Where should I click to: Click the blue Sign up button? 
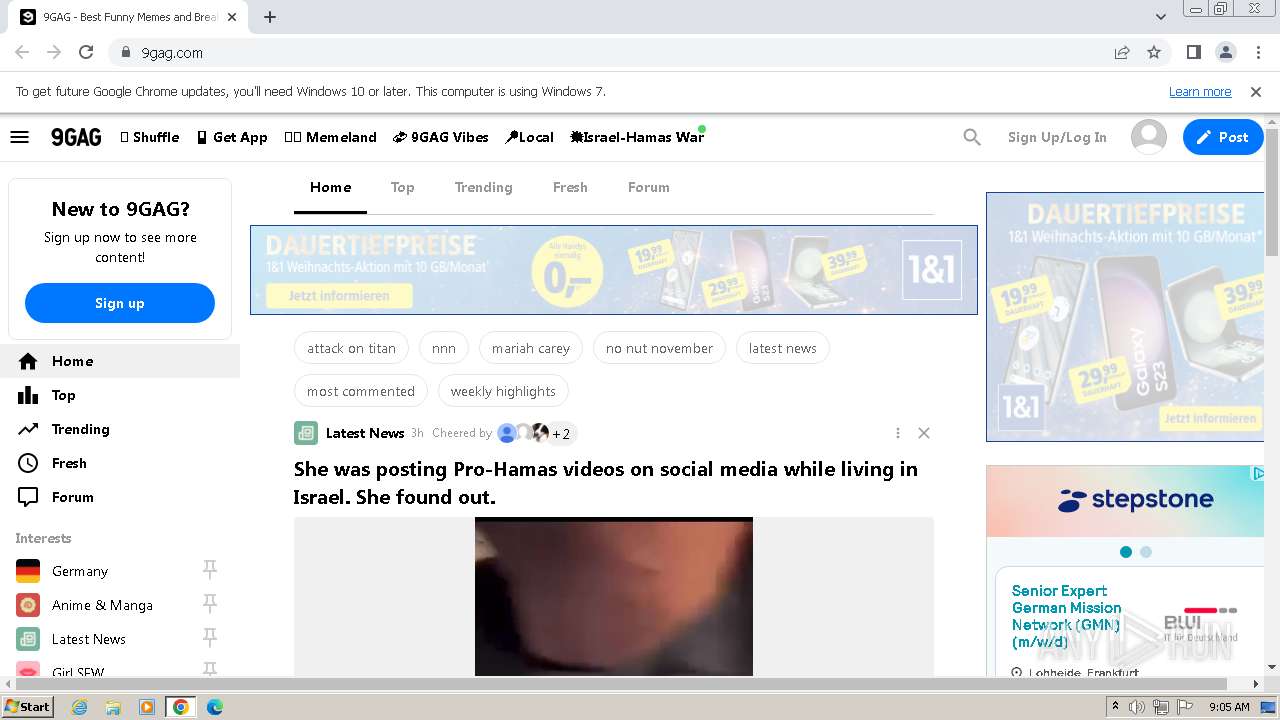click(120, 303)
